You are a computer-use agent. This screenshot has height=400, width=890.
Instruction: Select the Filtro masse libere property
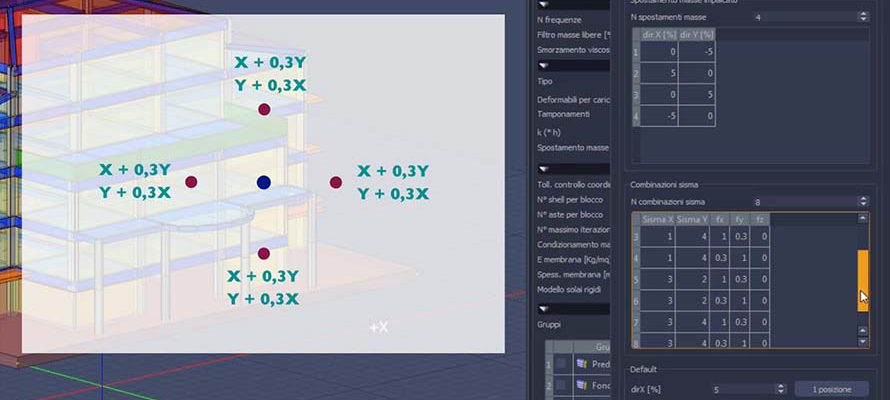pos(573,35)
